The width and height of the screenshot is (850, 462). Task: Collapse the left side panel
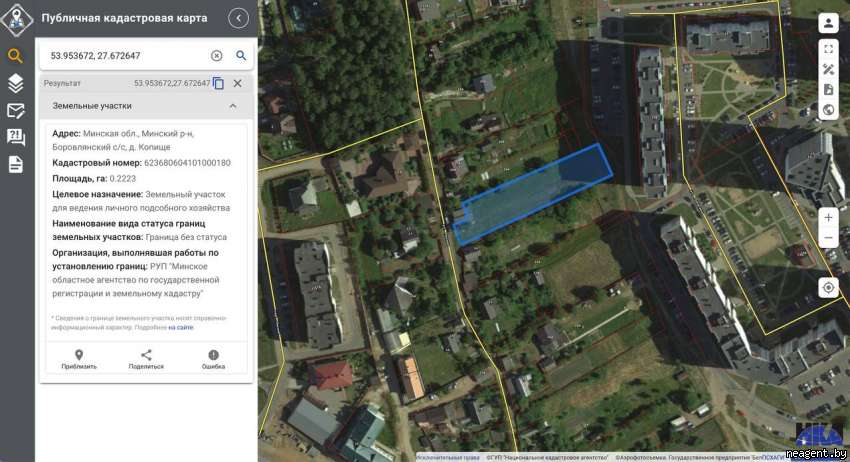click(238, 18)
